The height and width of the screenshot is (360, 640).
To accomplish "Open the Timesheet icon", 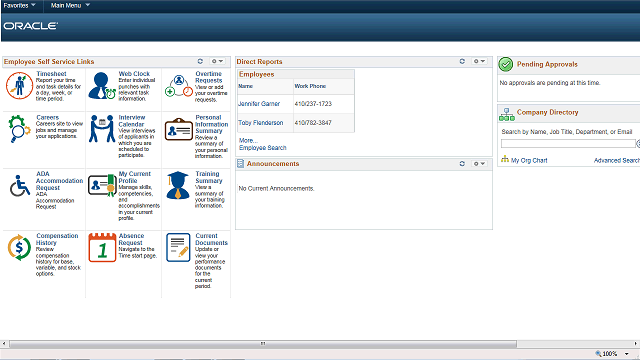I will pos(19,86).
